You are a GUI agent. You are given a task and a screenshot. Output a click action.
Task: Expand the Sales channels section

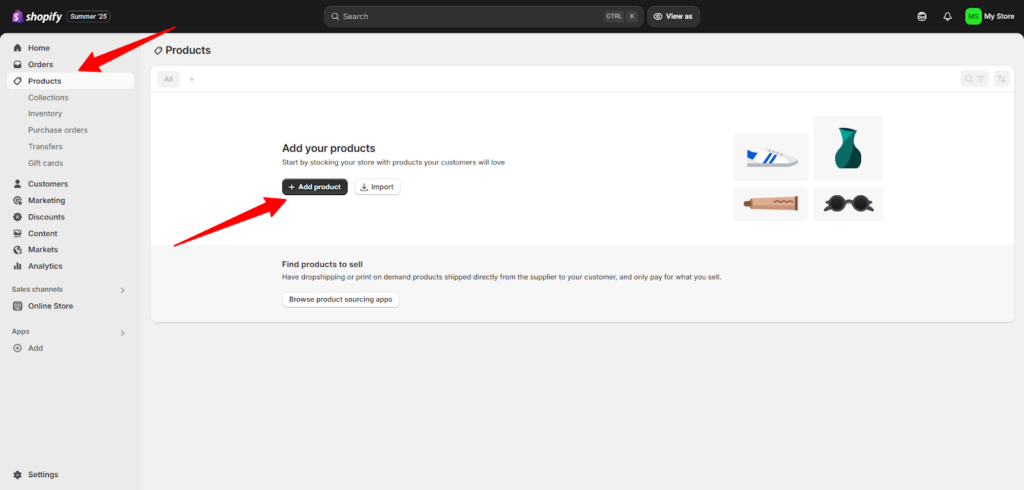(123, 290)
